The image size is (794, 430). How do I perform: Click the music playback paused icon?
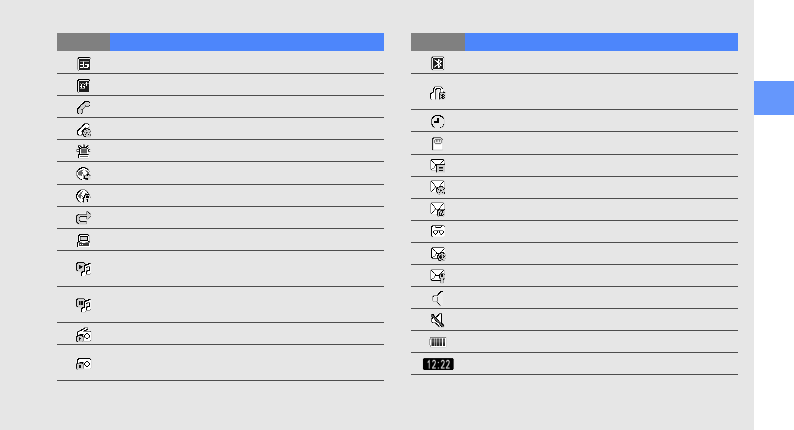click(x=84, y=304)
